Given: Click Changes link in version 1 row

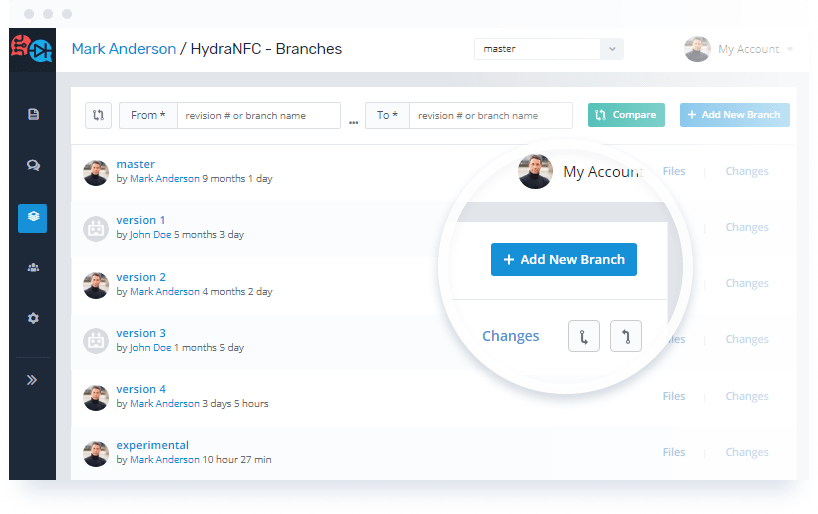Looking at the screenshot, I should (747, 227).
